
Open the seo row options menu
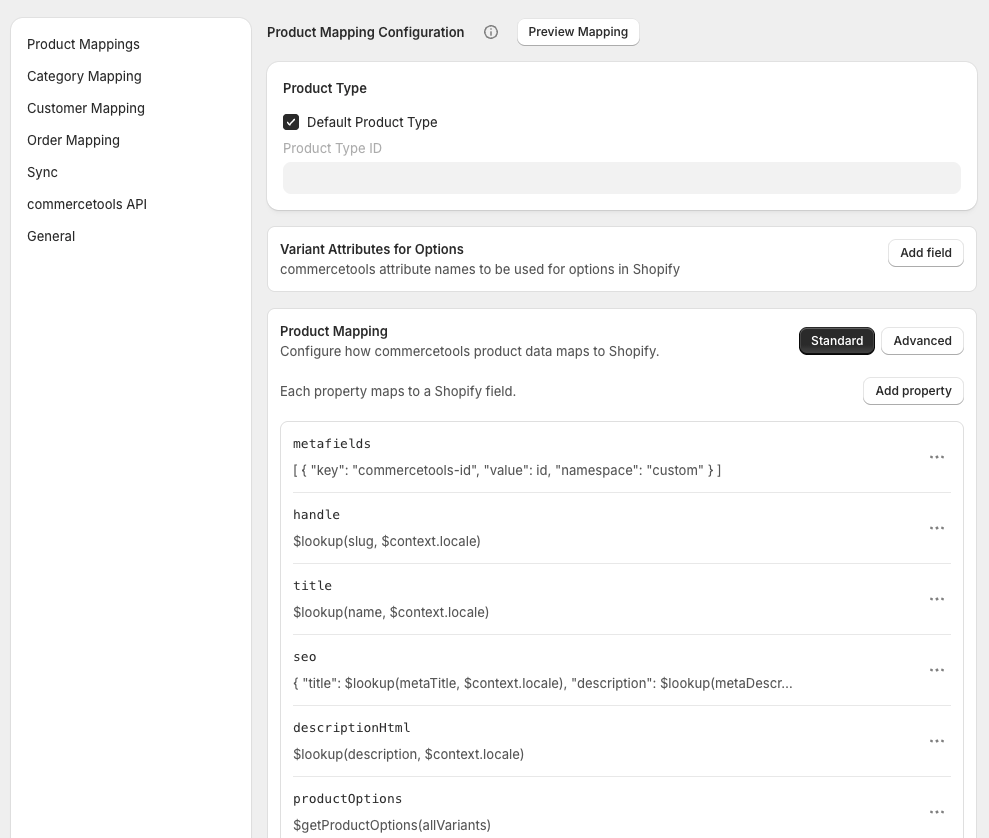pos(937,670)
